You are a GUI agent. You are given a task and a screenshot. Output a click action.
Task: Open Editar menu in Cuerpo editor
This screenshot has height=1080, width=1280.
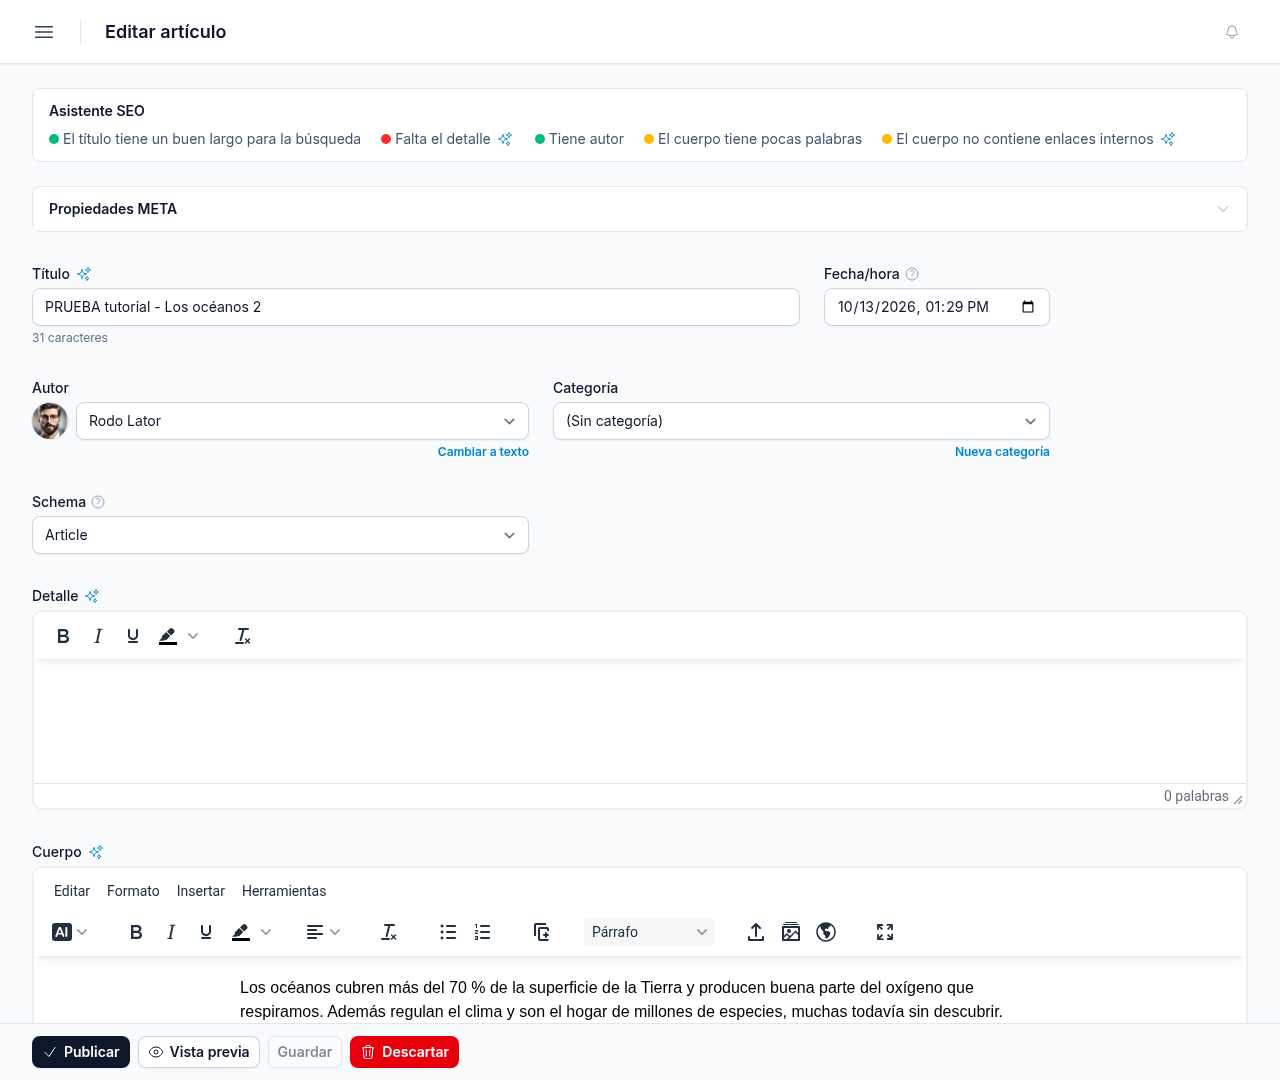72,891
